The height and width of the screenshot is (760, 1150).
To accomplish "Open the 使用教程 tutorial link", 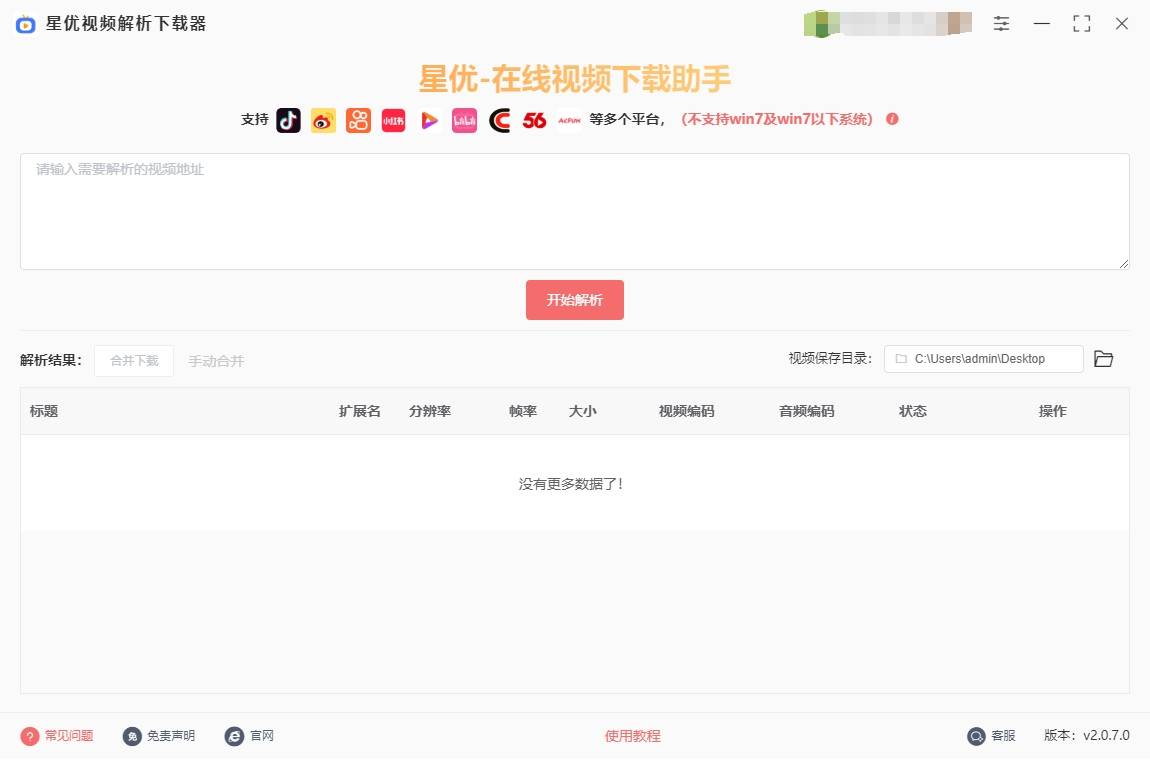I will pyautogui.click(x=632, y=736).
